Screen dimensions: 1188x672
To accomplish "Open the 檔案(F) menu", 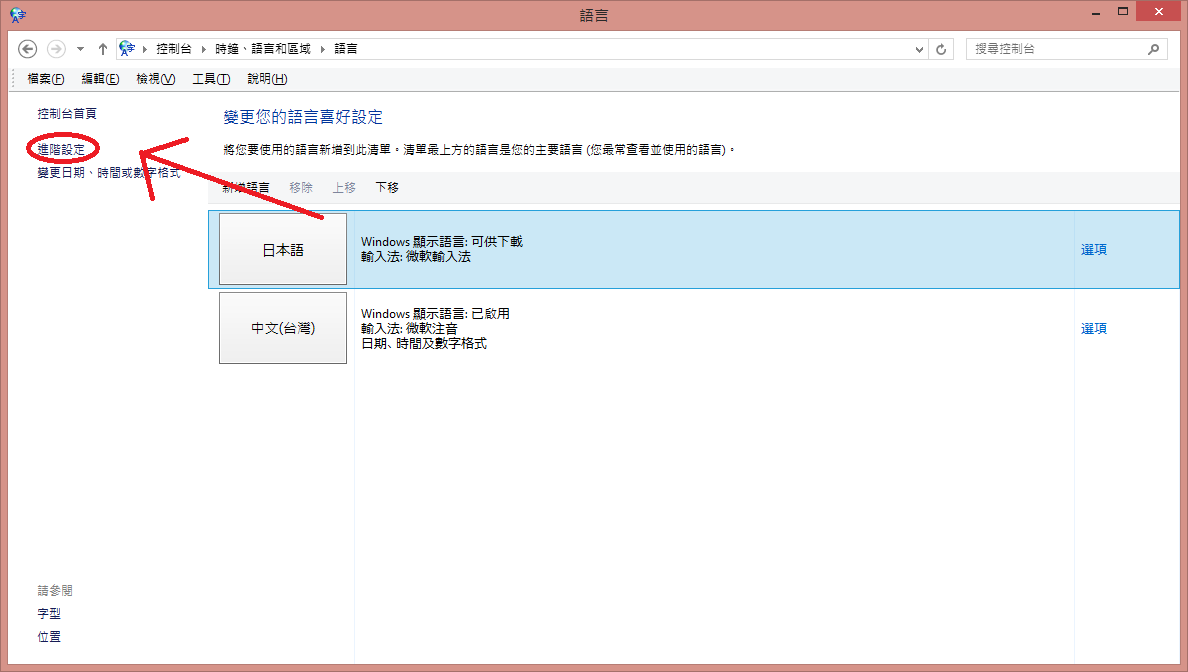I will pyautogui.click(x=46, y=79).
